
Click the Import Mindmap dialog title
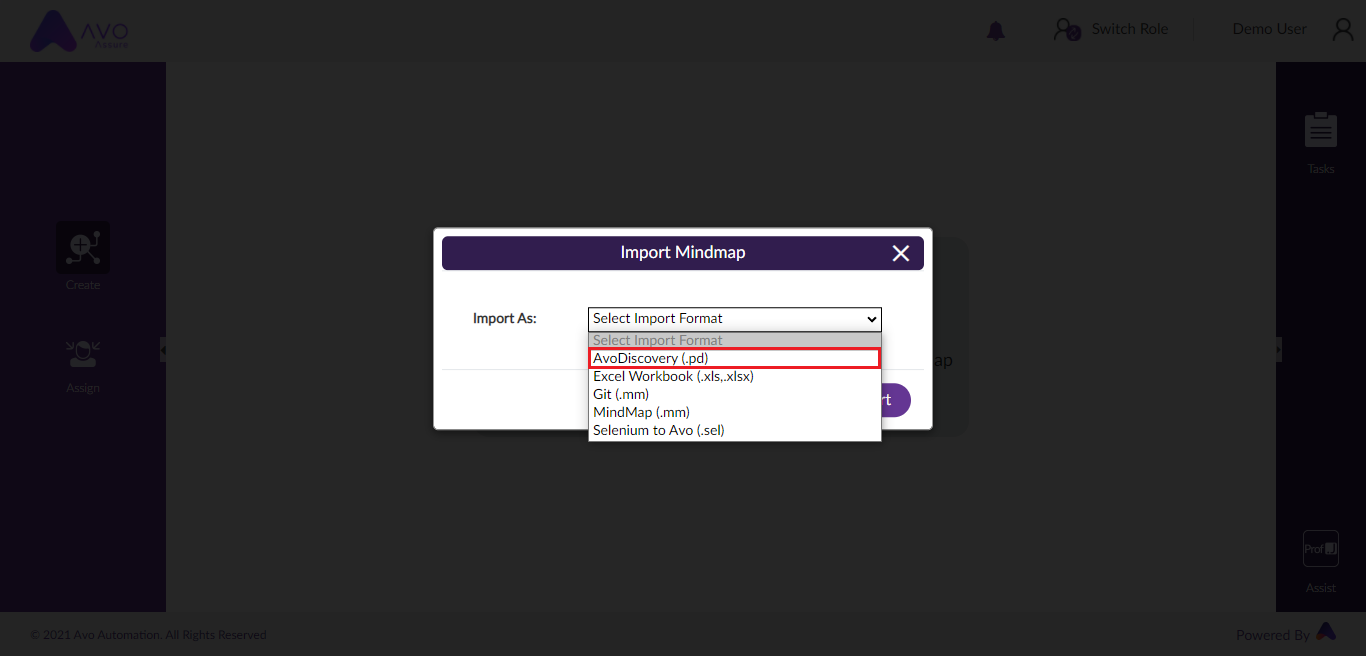[x=683, y=252]
